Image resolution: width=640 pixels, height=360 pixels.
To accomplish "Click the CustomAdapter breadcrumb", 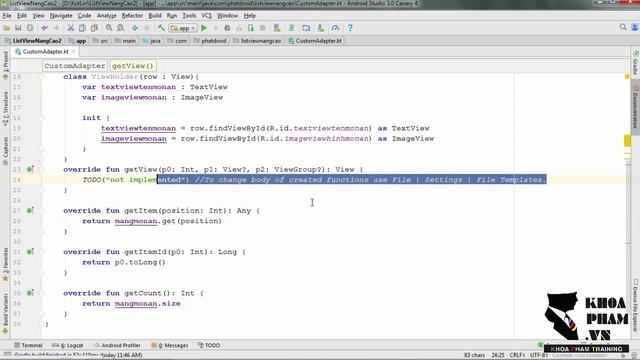I will coord(75,66).
